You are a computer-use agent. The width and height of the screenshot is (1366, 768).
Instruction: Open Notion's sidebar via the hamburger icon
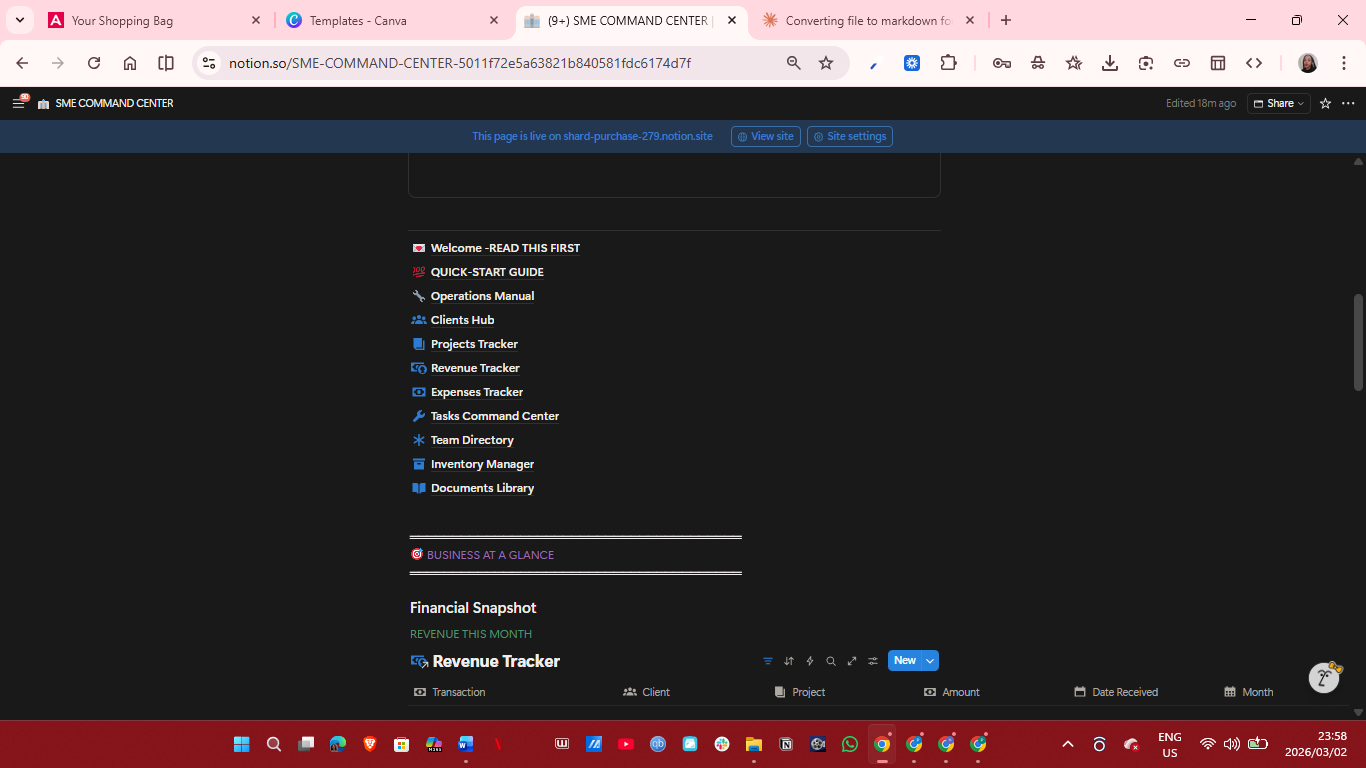tap(18, 102)
